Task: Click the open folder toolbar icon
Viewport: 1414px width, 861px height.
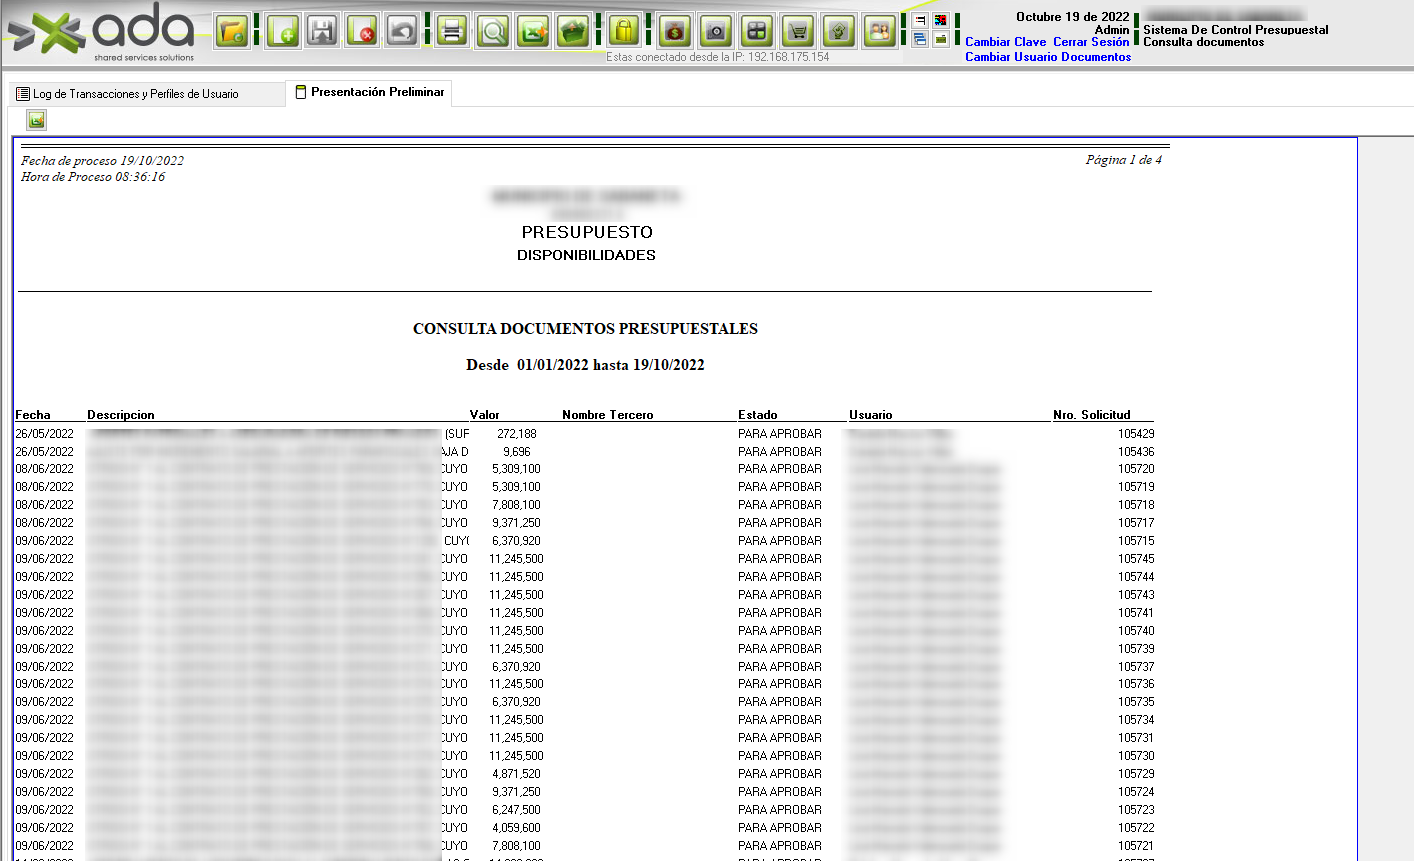Action: [232, 32]
